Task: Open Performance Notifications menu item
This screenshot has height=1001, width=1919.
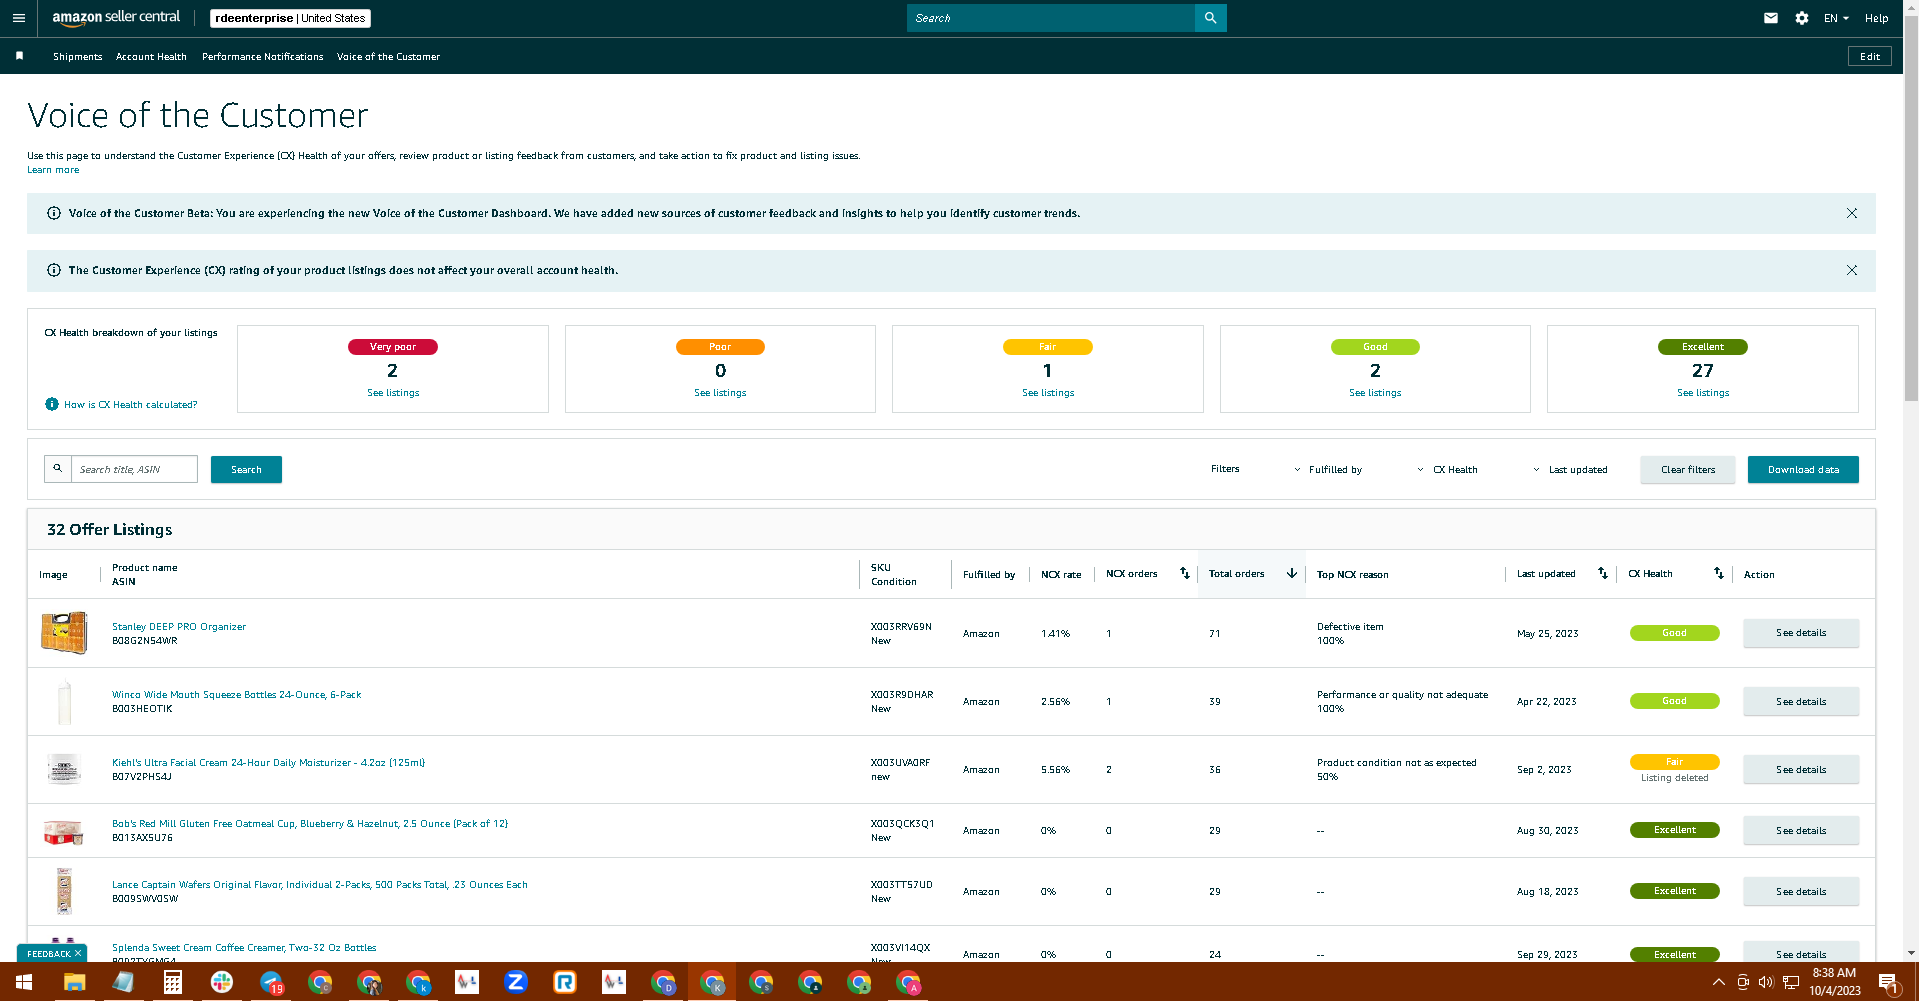Action: (262, 56)
